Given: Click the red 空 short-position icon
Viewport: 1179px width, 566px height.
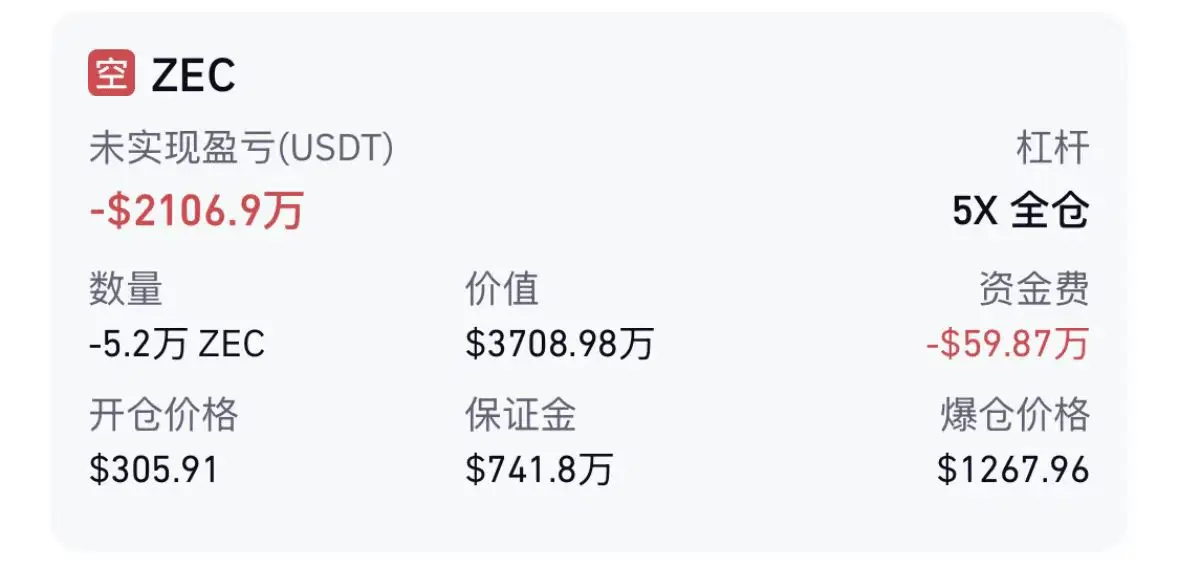Looking at the screenshot, I should (x=111, y=75).
